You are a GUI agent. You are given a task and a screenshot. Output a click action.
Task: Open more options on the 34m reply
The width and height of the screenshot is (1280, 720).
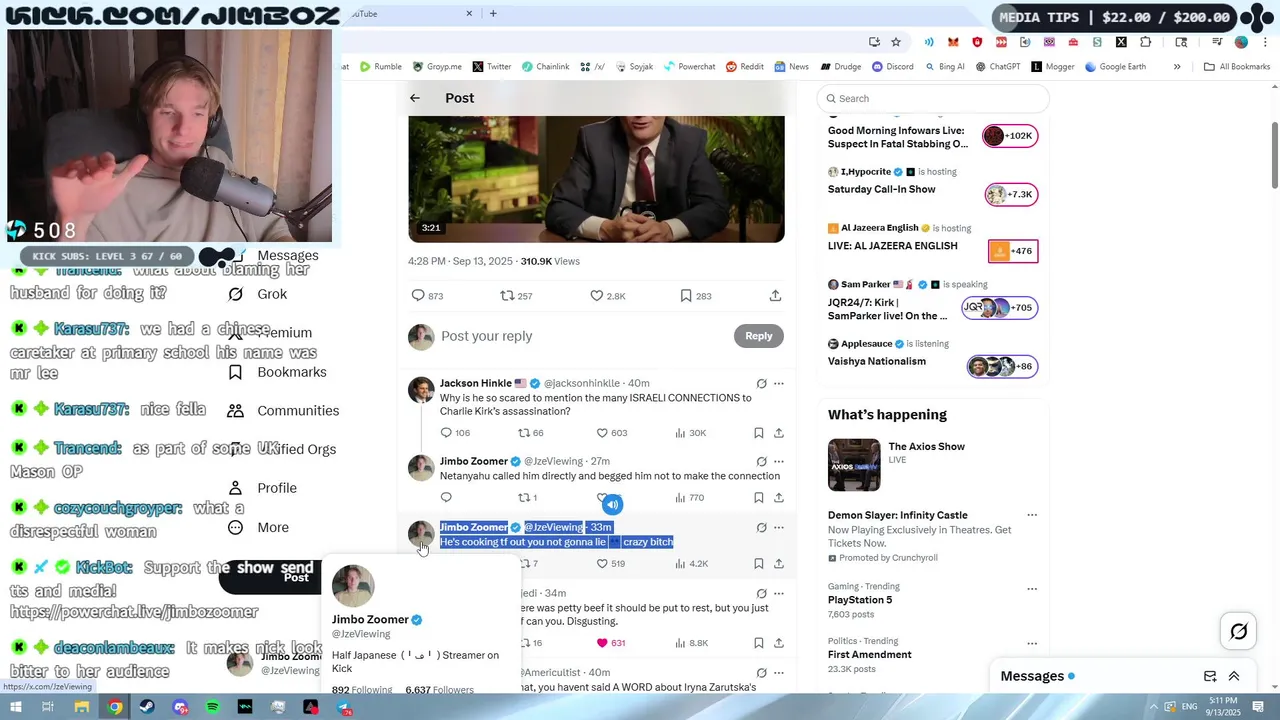tap(779, 593)
